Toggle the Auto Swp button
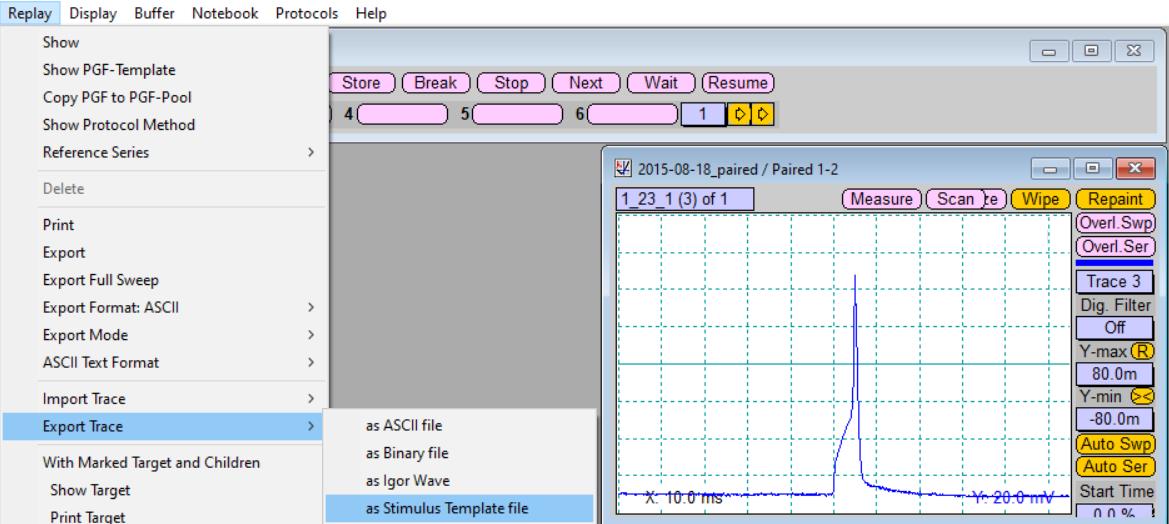This screenshot has height=524, width=1169. (1115, 444)
